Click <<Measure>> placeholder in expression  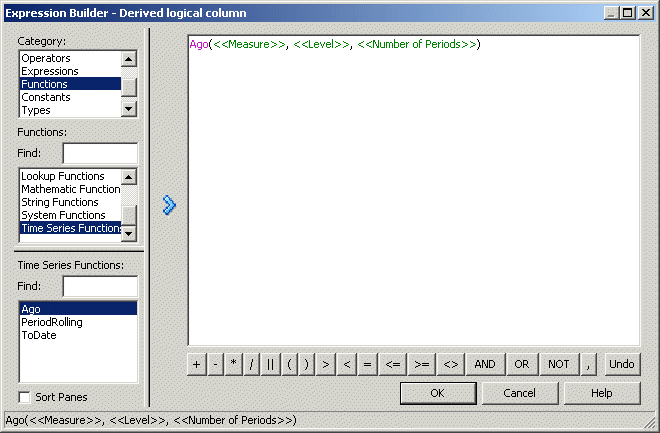click(249, 44)
